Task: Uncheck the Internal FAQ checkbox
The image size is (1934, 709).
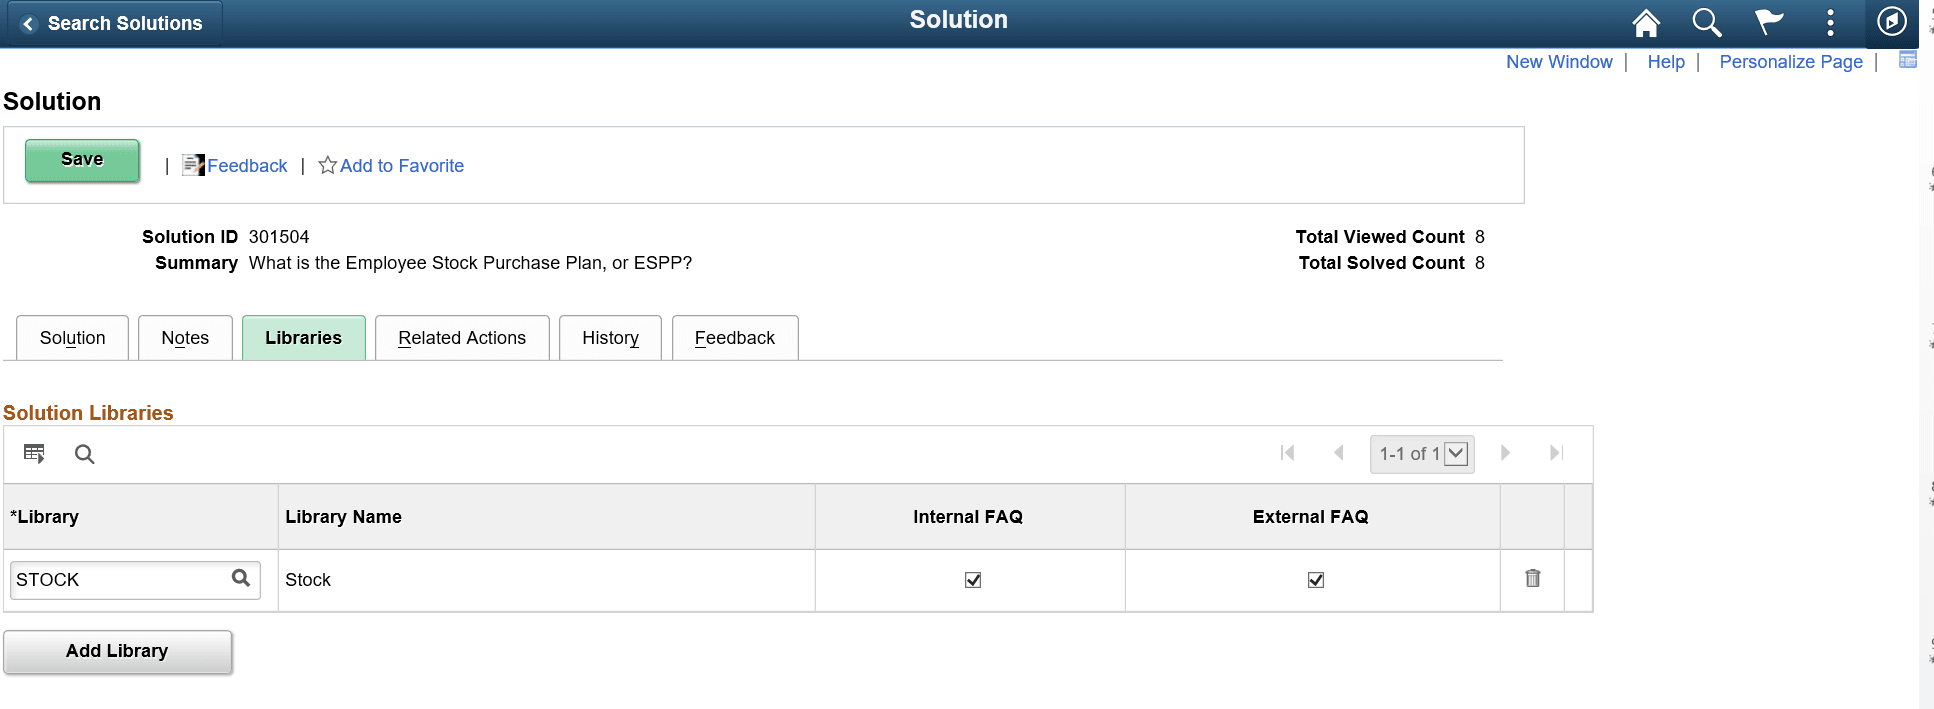Action: coord(971,579)
